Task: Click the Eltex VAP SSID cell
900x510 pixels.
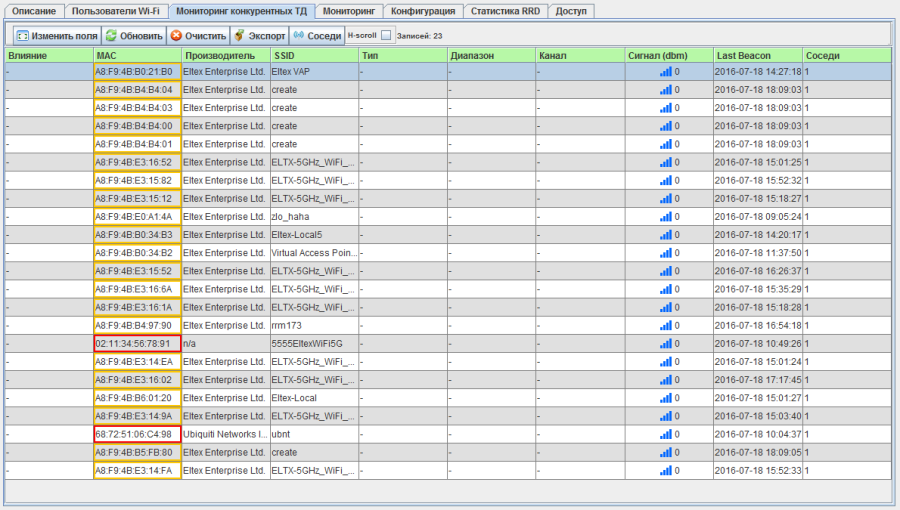Action: coord(315,72)
